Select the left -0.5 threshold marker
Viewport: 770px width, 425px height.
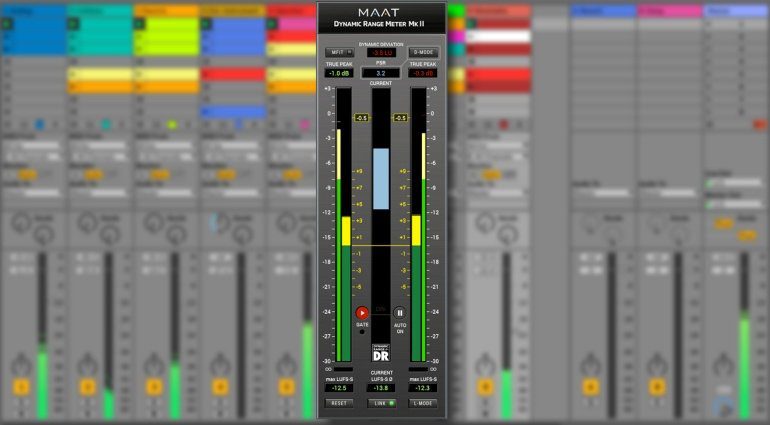pos(360,118)
